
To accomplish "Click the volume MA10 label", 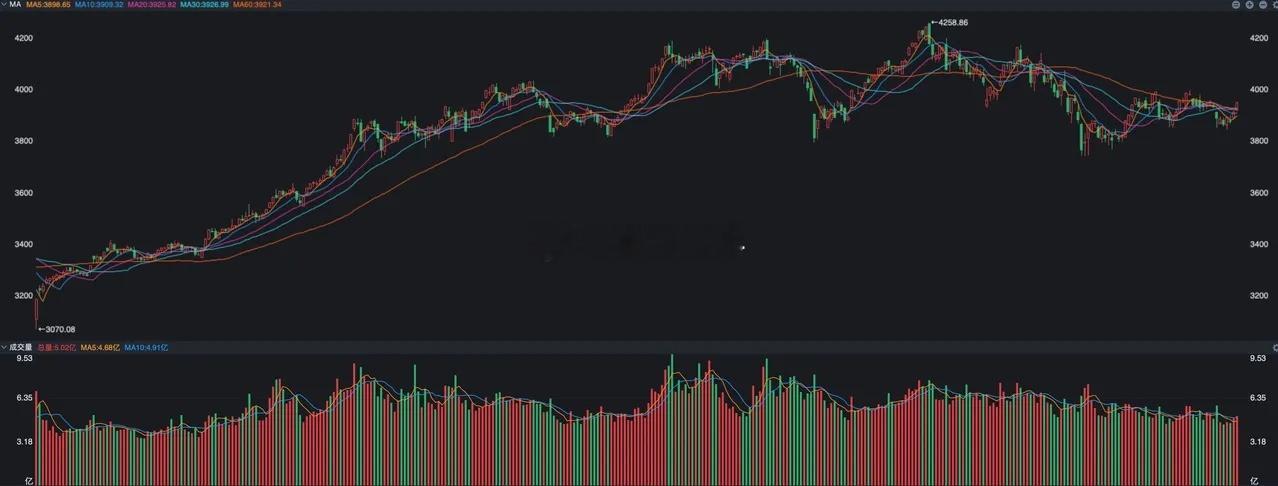I will [x=146, y=347].
